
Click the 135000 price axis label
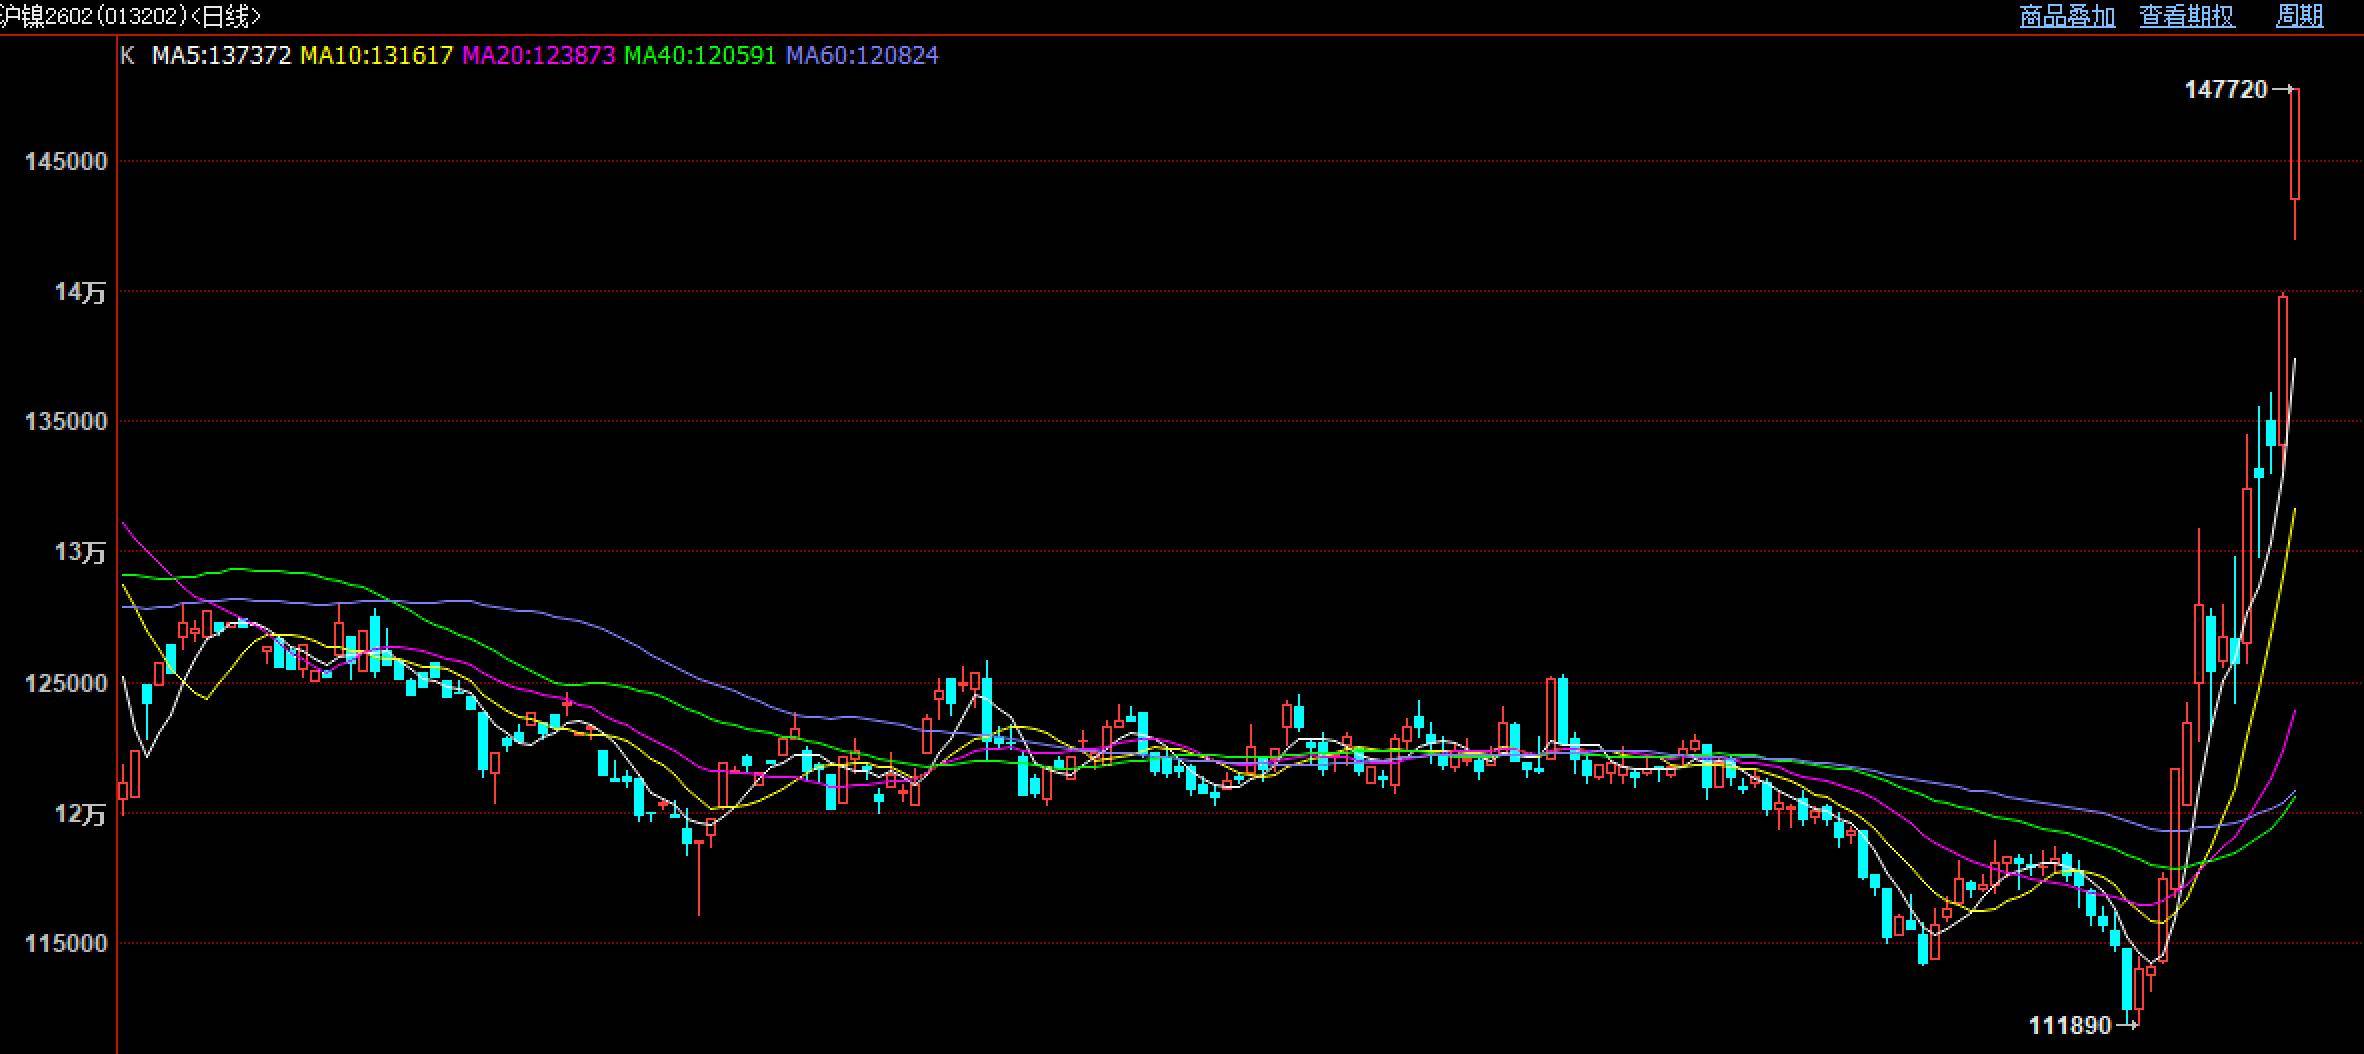[66, 422]
